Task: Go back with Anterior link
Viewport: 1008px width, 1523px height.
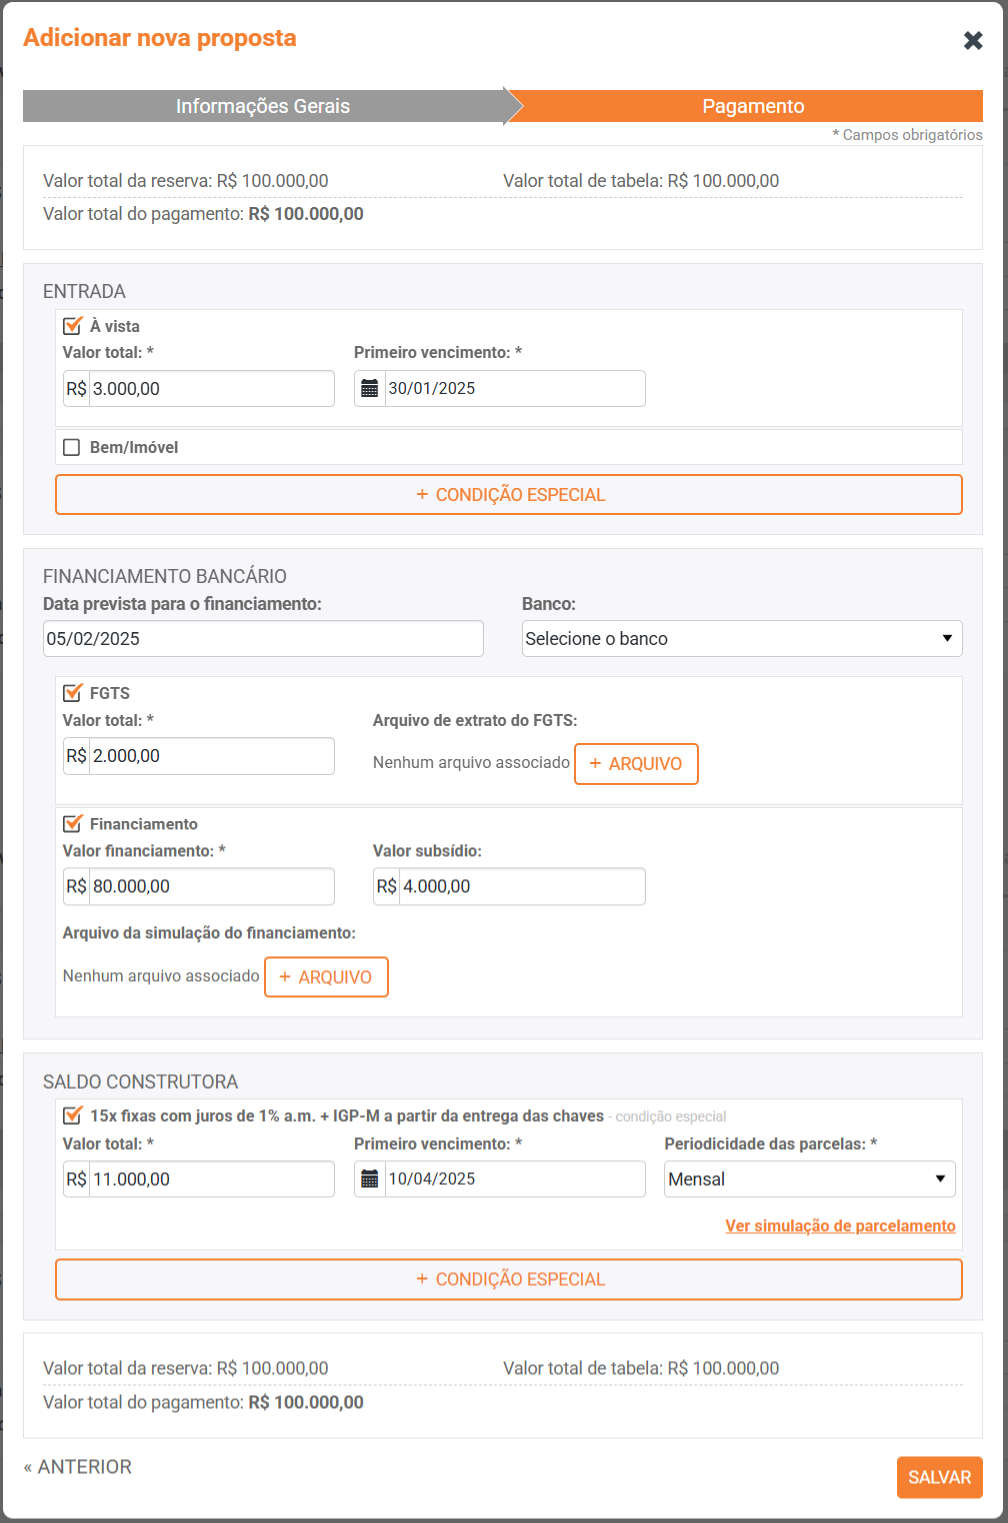Action: coord(78,1467)
